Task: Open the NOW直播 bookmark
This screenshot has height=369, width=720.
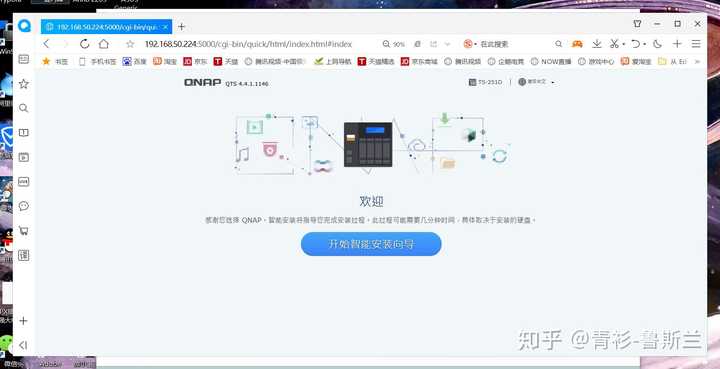Action: (x=551, y=62)
